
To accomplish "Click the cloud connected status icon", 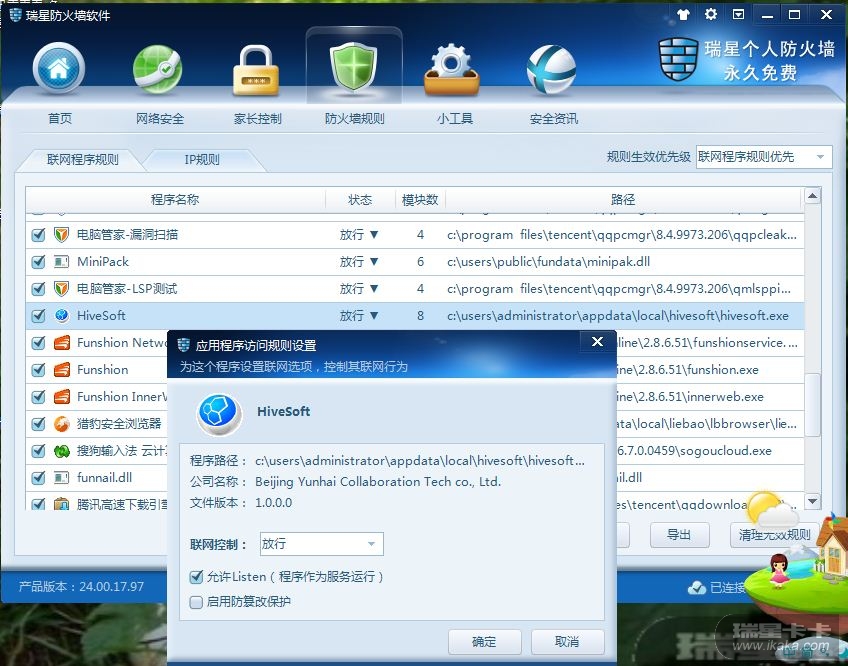I will (697, 588).
